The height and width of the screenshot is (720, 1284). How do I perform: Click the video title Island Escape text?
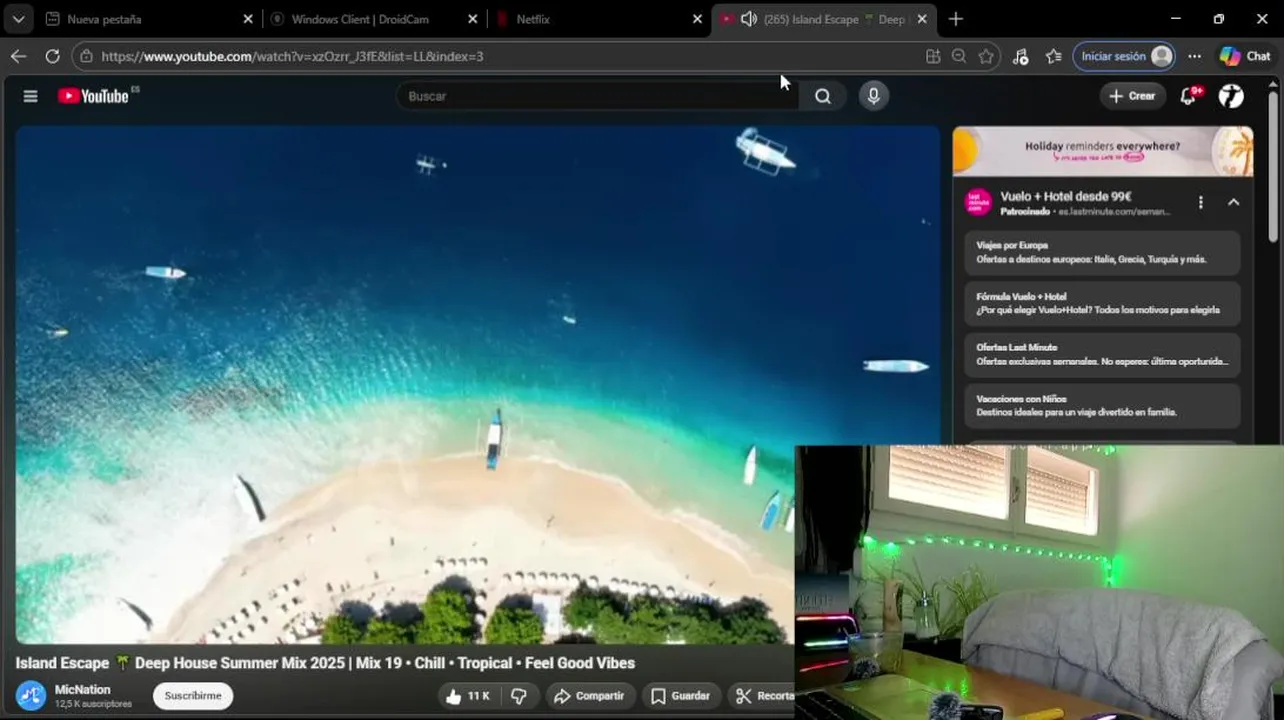(x=325, y=663)
